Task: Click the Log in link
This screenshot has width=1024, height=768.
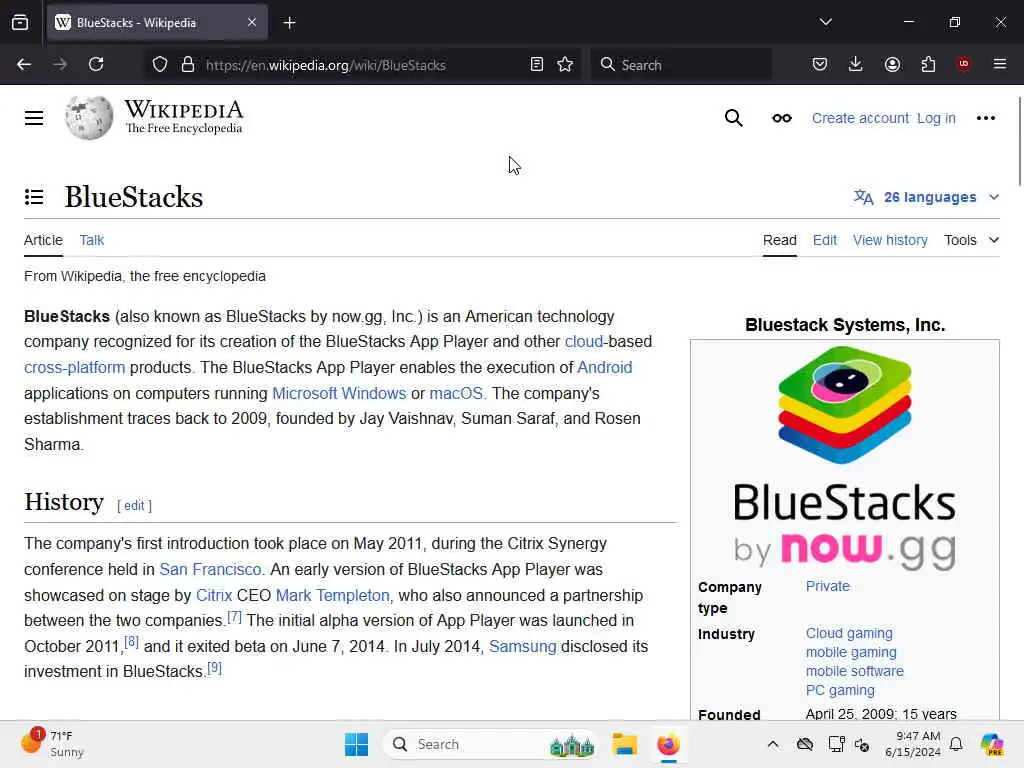Action: tap(936, 118)
